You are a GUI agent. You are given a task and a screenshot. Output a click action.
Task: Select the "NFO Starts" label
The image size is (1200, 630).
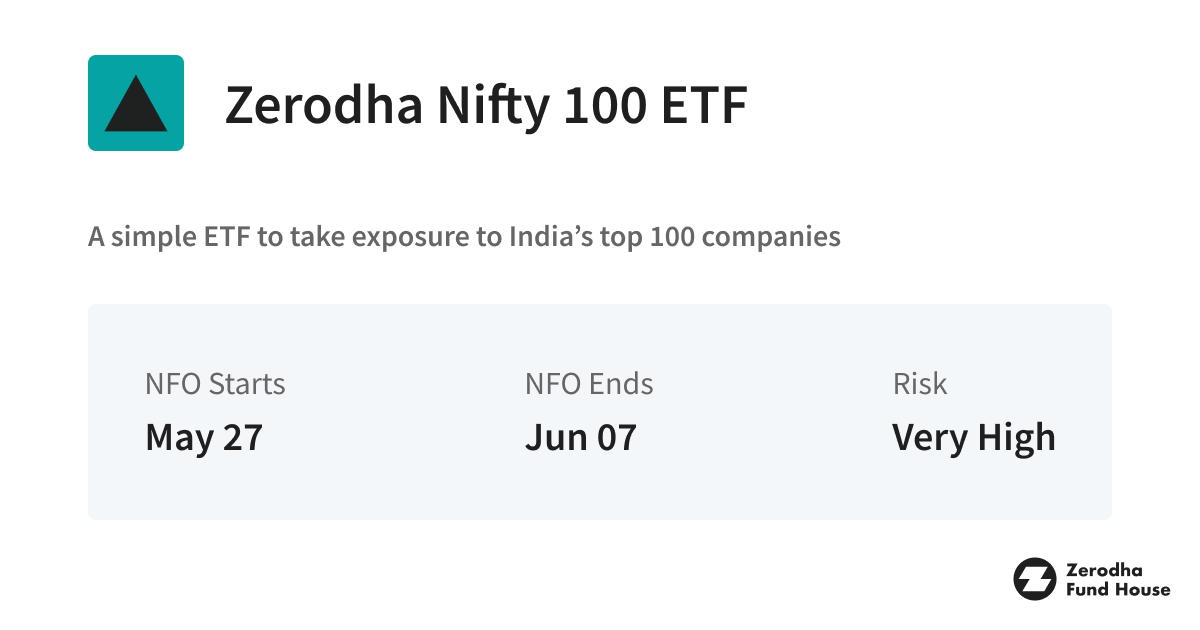tap(215, 384)
